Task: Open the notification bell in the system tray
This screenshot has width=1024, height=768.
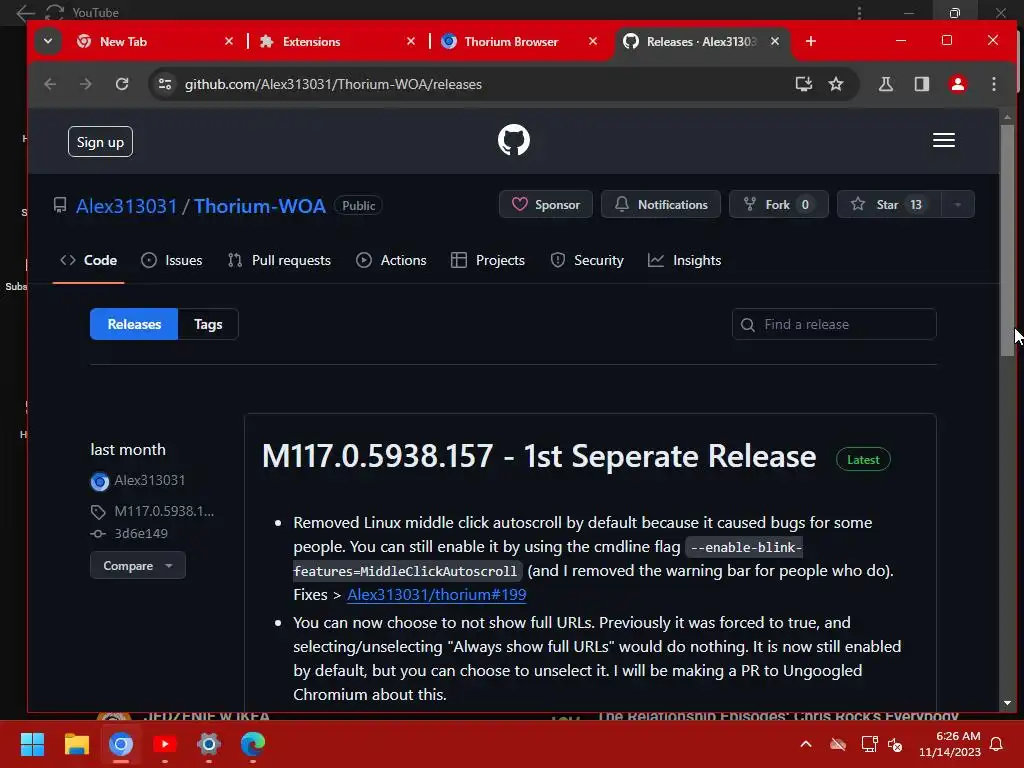Action: [997, 744]
